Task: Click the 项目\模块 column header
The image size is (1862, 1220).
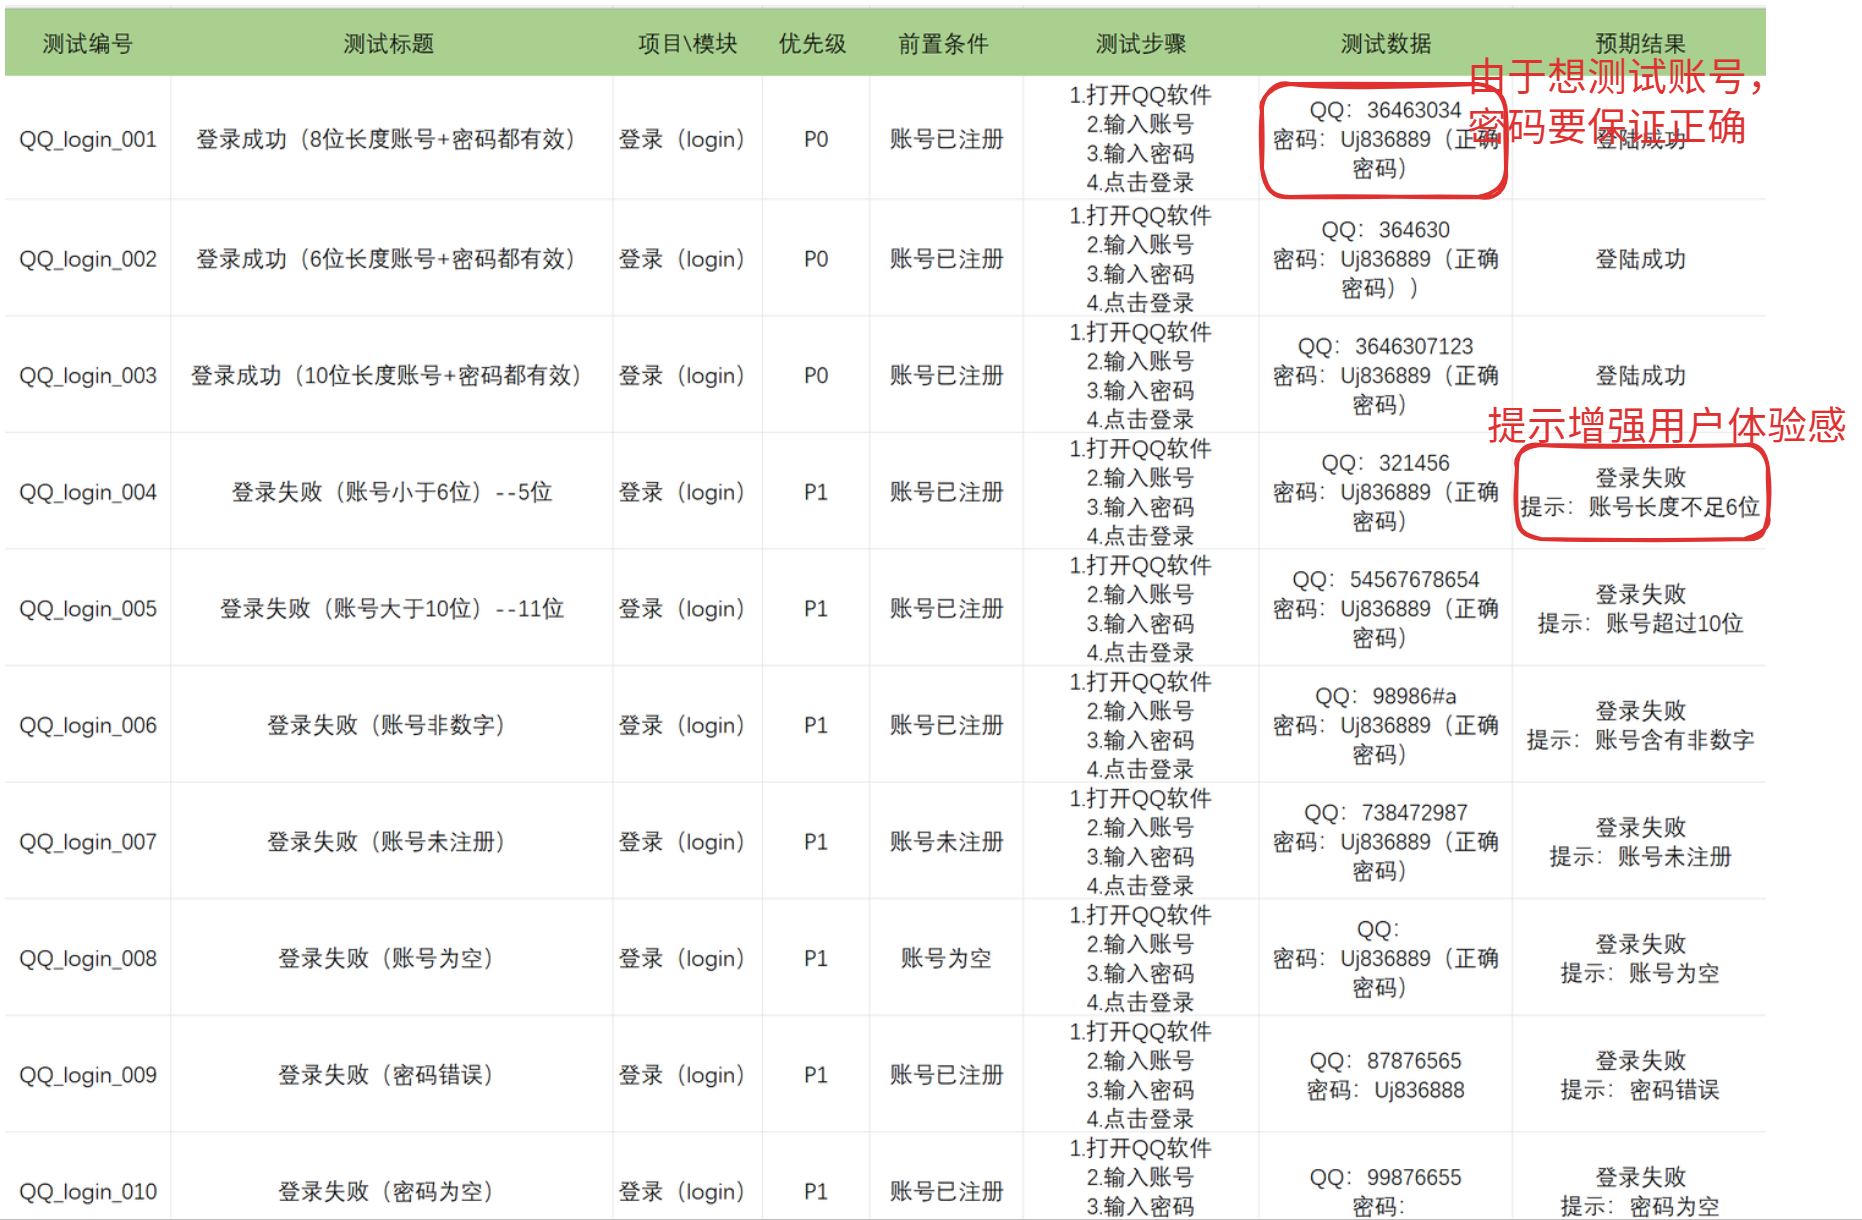Action: tap(687, 44)
